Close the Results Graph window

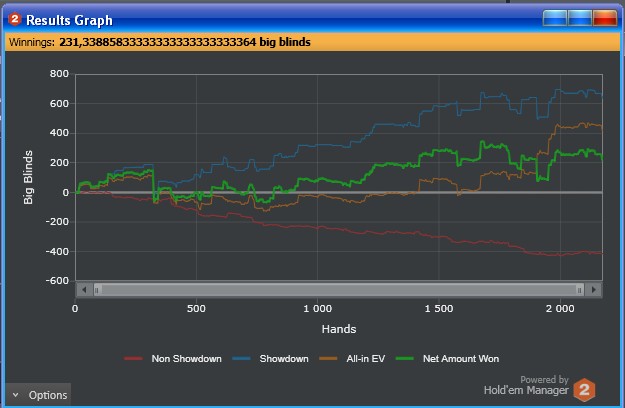coord(605,18)
